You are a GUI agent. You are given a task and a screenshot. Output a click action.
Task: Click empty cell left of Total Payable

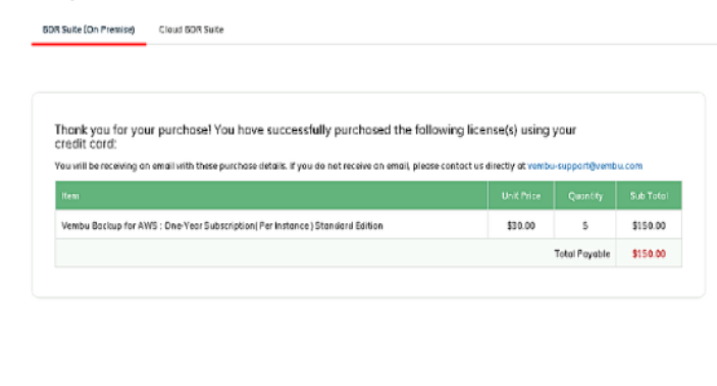[302, 253]
